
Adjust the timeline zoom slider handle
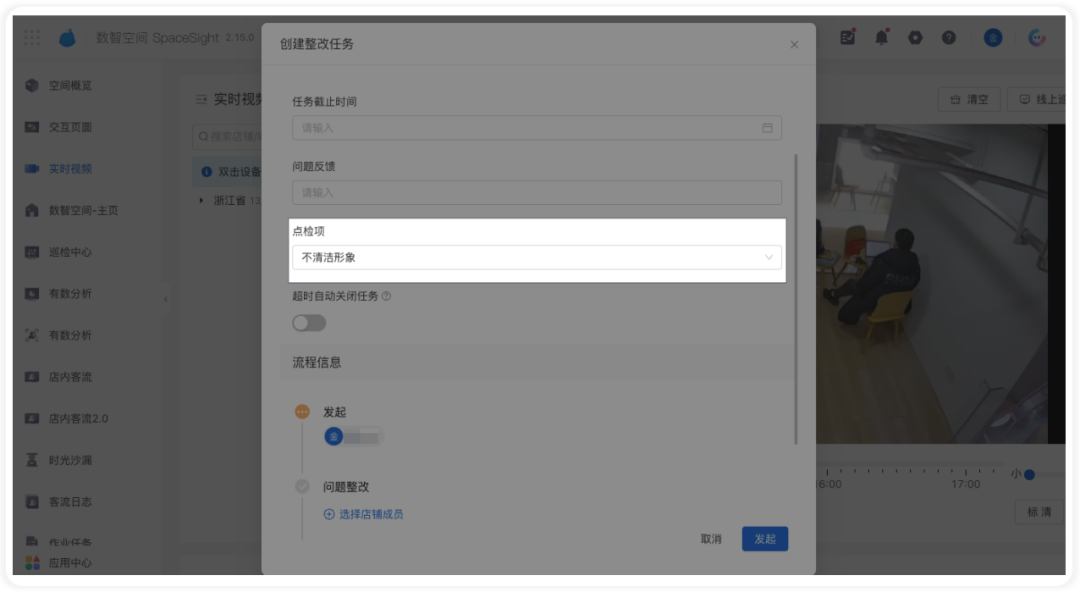pos(1029,474)
